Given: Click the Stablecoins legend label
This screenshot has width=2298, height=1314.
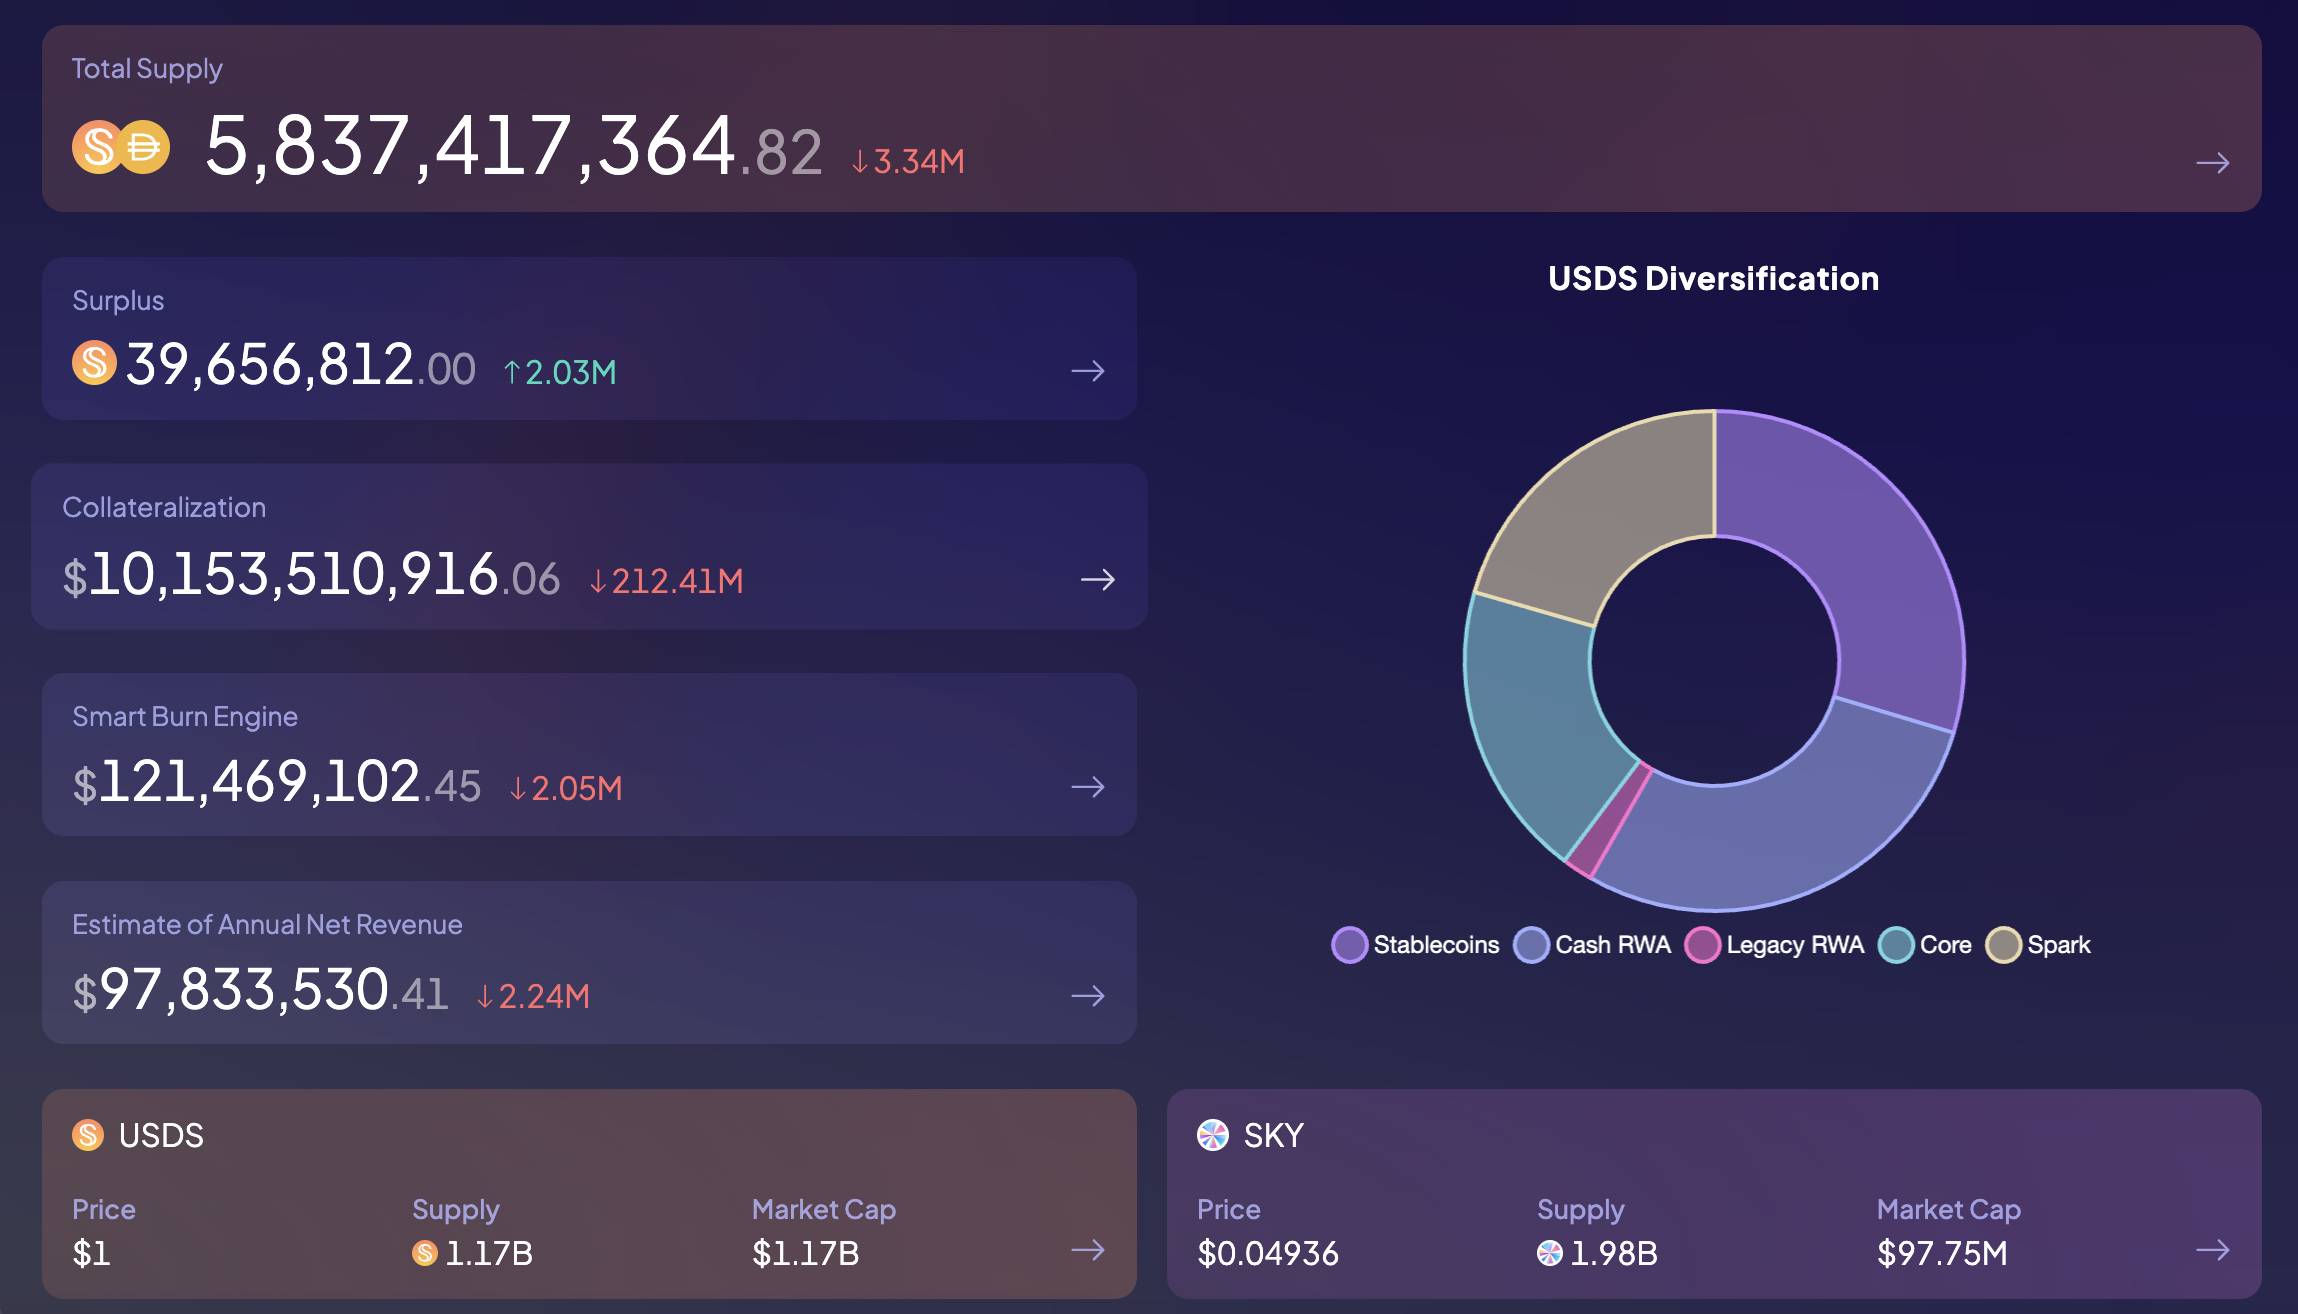Looking at the screenshot, I should pos(1436,945).
